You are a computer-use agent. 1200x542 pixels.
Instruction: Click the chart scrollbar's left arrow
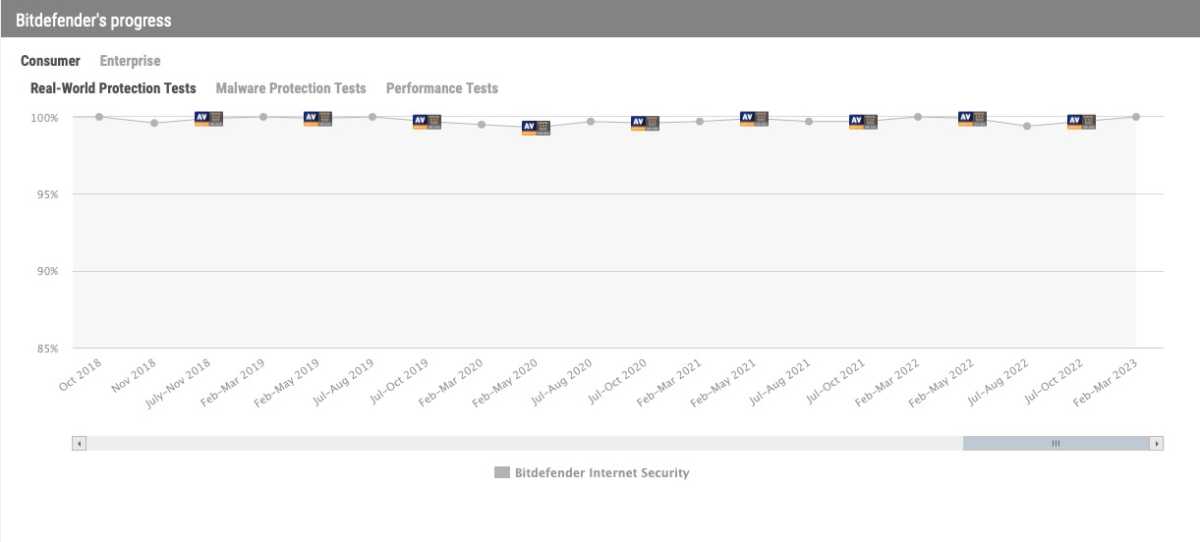(80, 443)
